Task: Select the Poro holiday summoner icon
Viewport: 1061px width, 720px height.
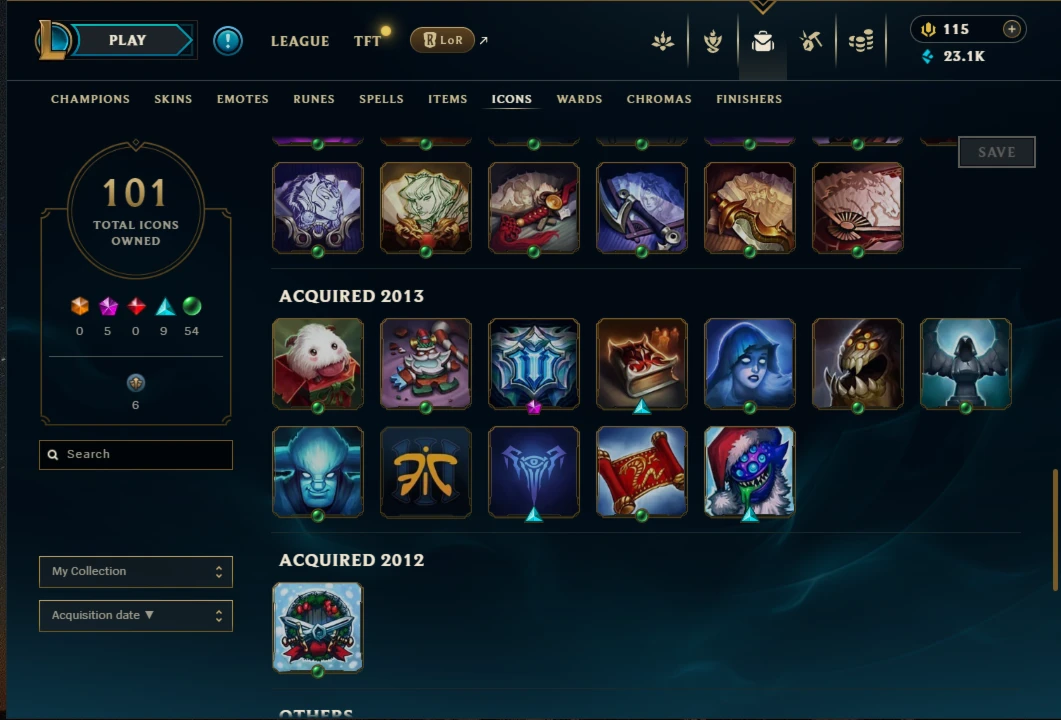Action: [317, 364]
